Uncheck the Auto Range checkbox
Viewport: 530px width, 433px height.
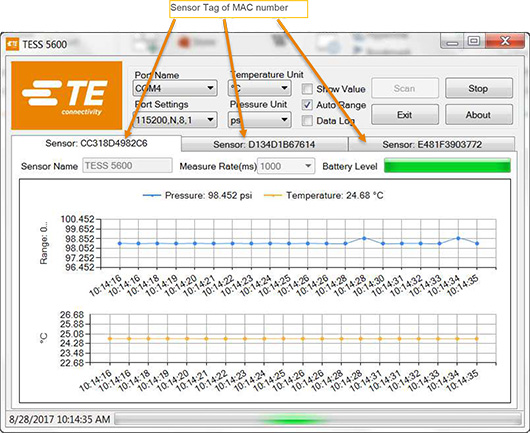pos(307,105)
